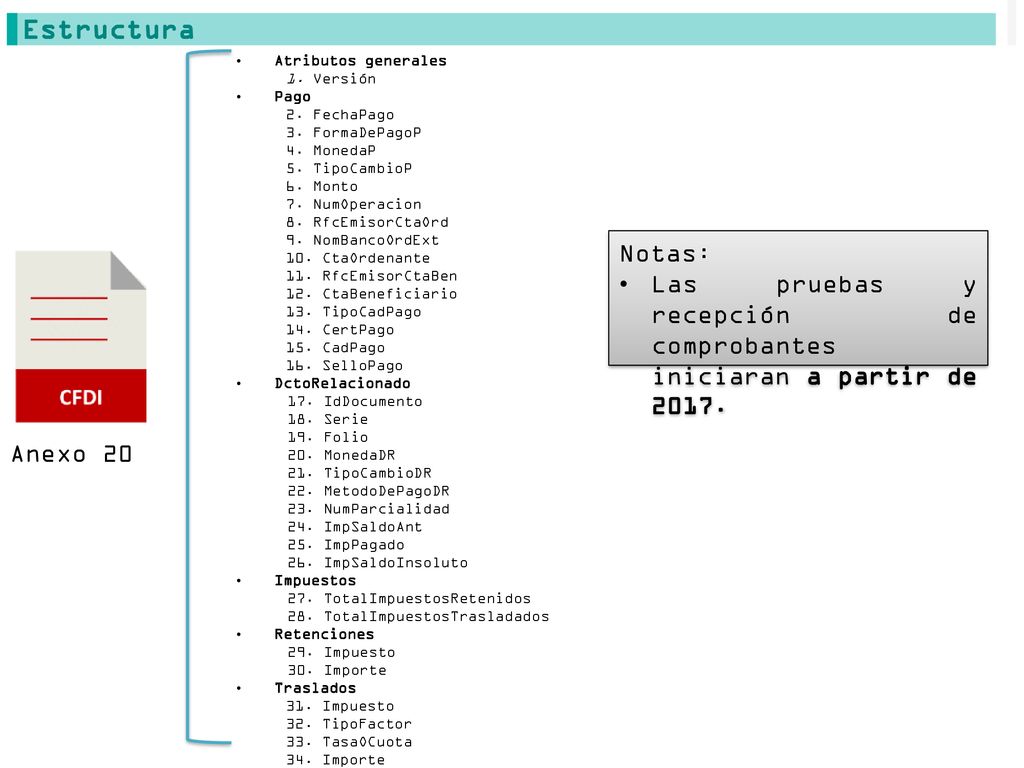The image size is (1024, 768).
Task: Click item 23. NumParcialidad
Action: pyautogui.click(x=369, y=509)
